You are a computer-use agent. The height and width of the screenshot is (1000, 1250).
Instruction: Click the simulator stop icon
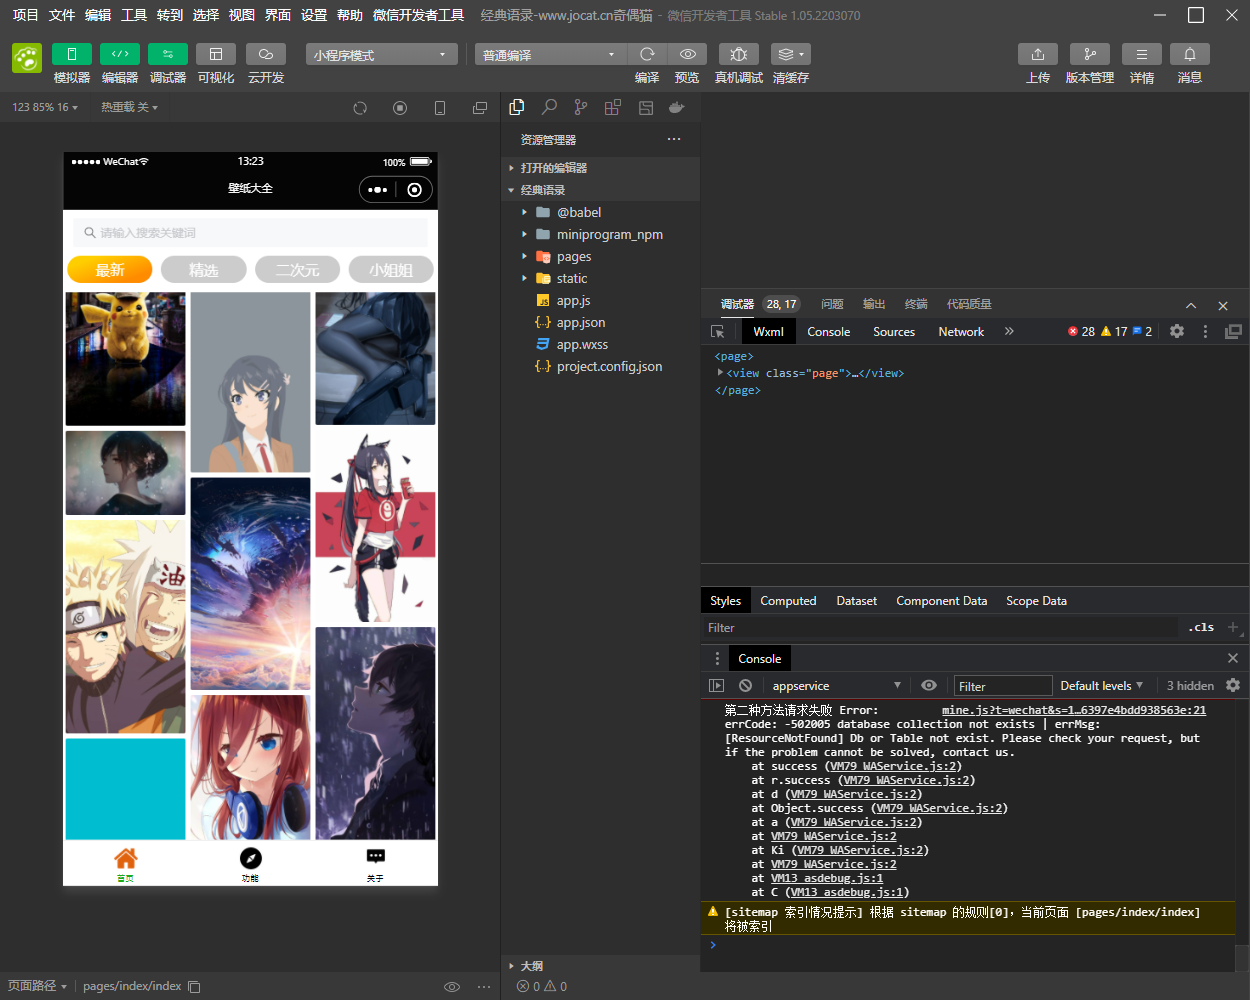400,108
